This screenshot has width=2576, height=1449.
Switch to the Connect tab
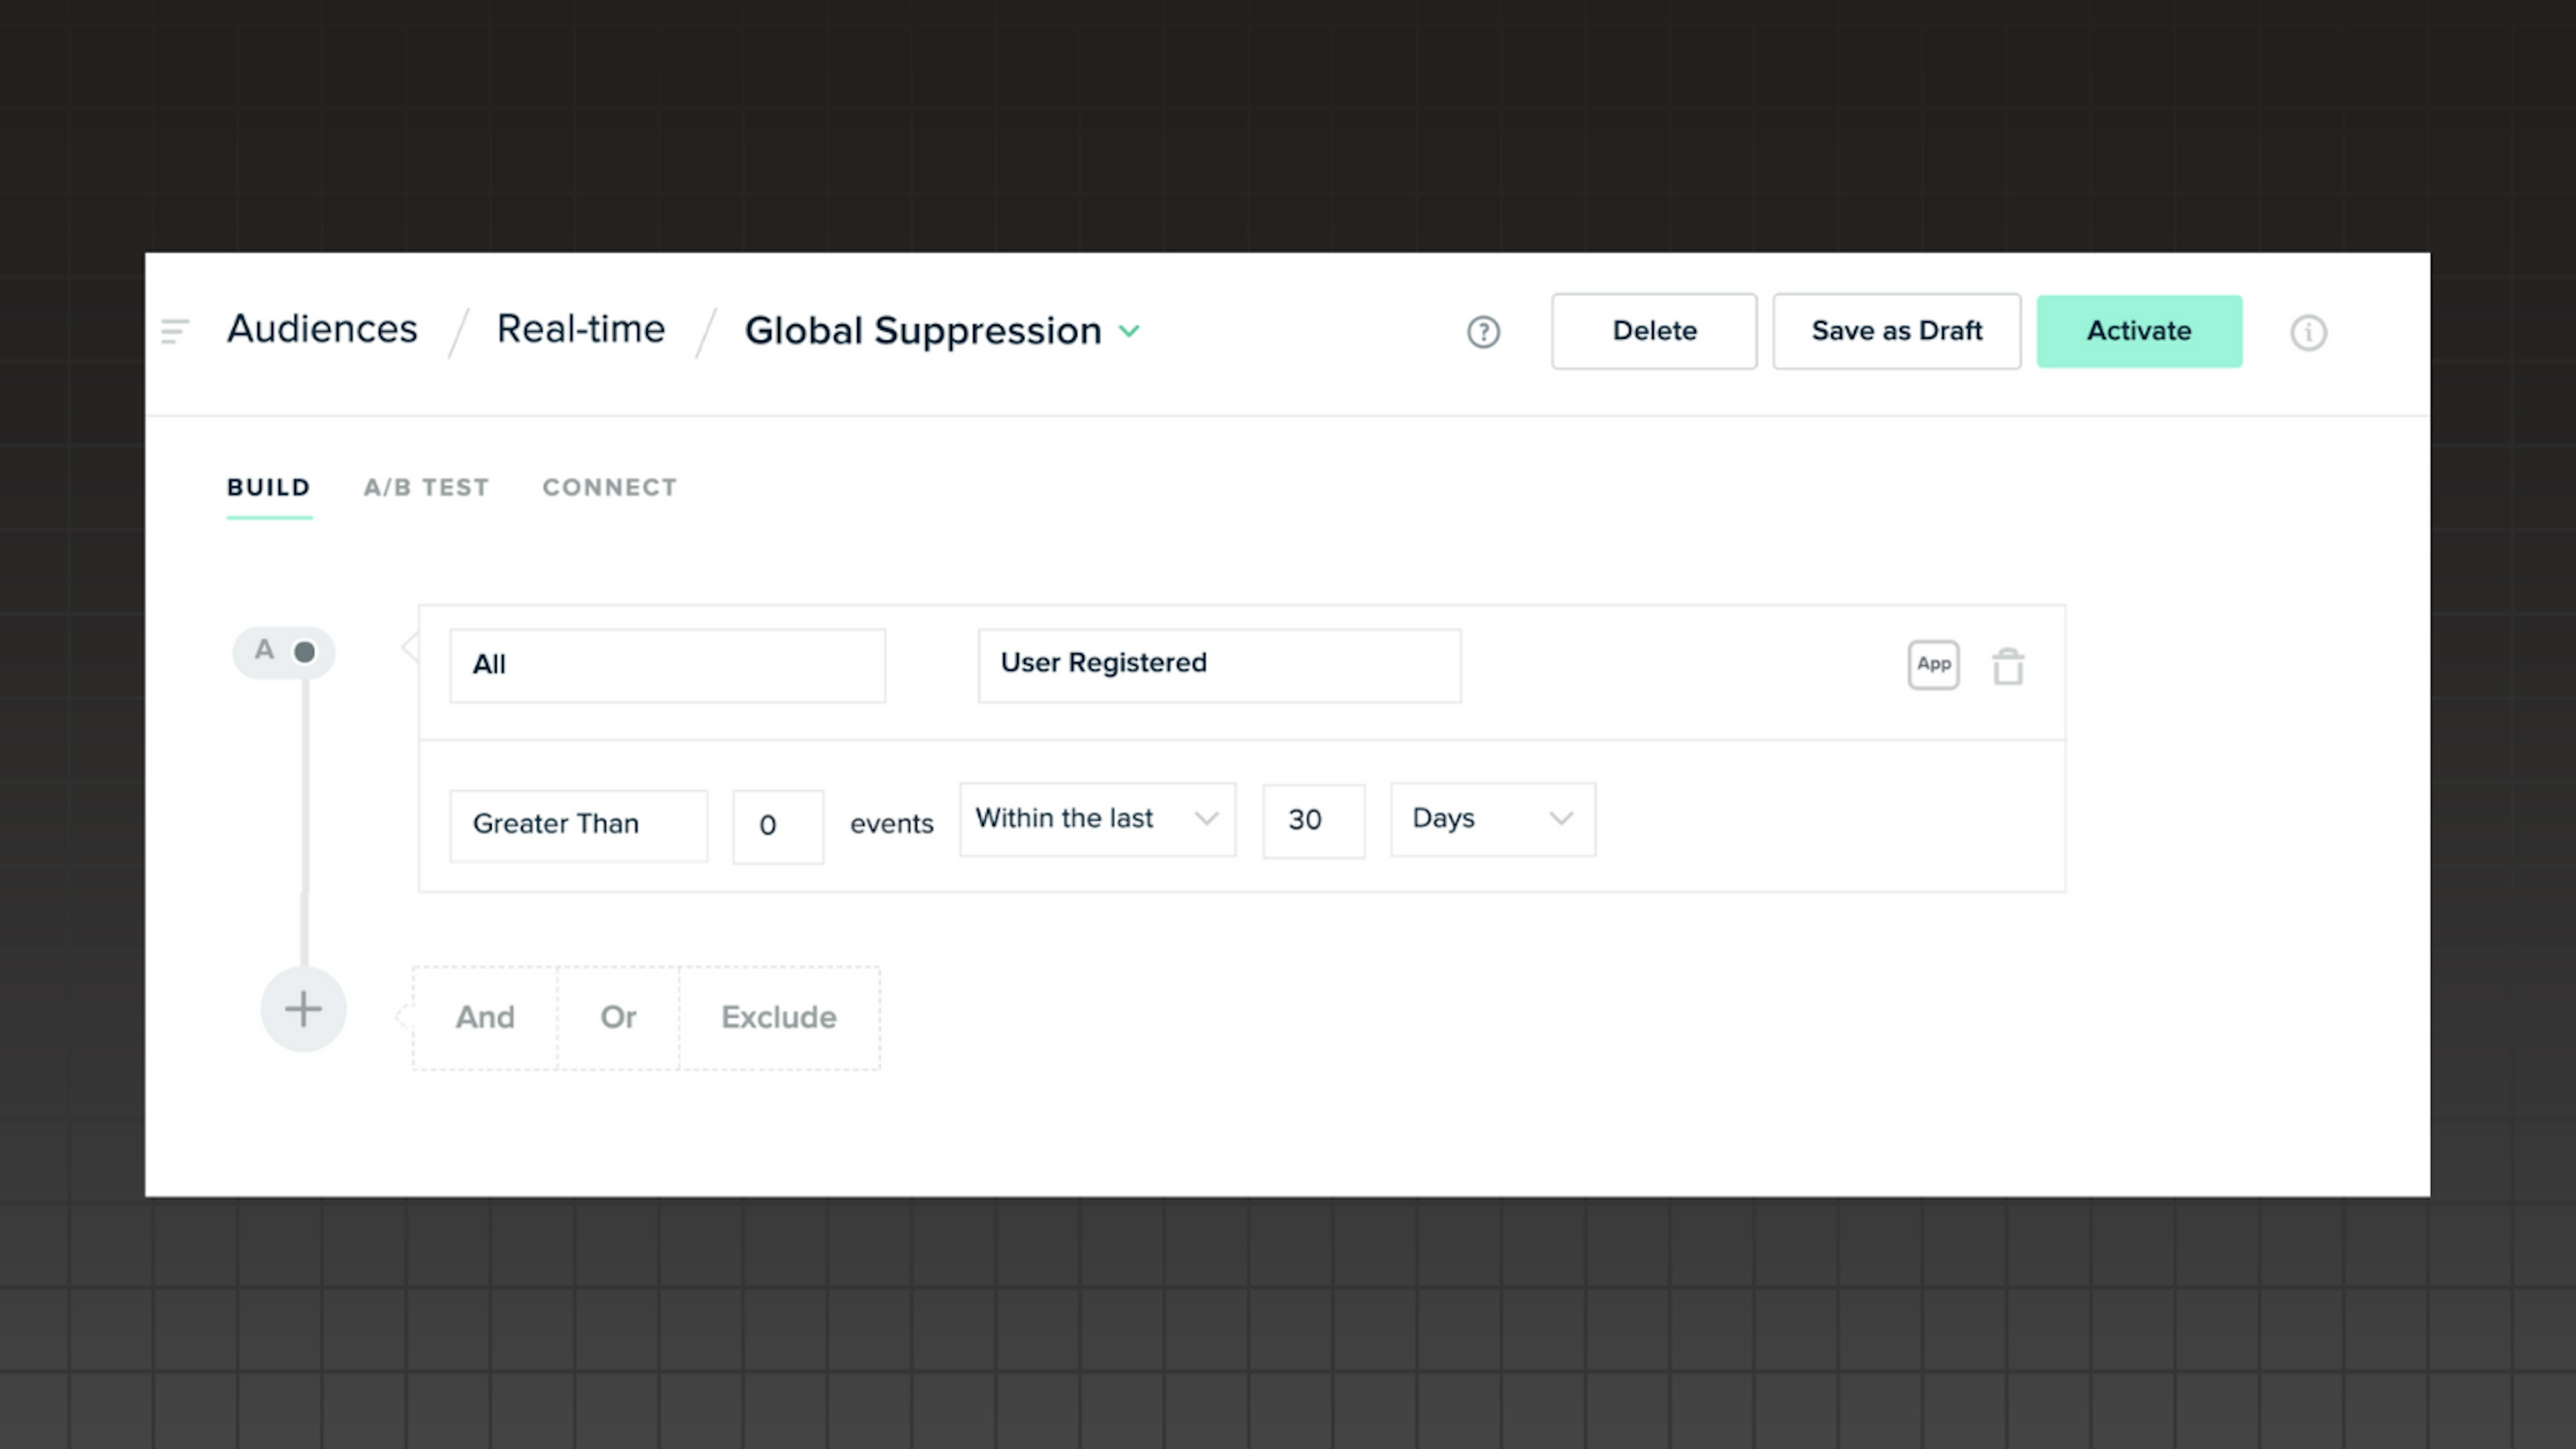pyautogui.click(x=609, y=487)
